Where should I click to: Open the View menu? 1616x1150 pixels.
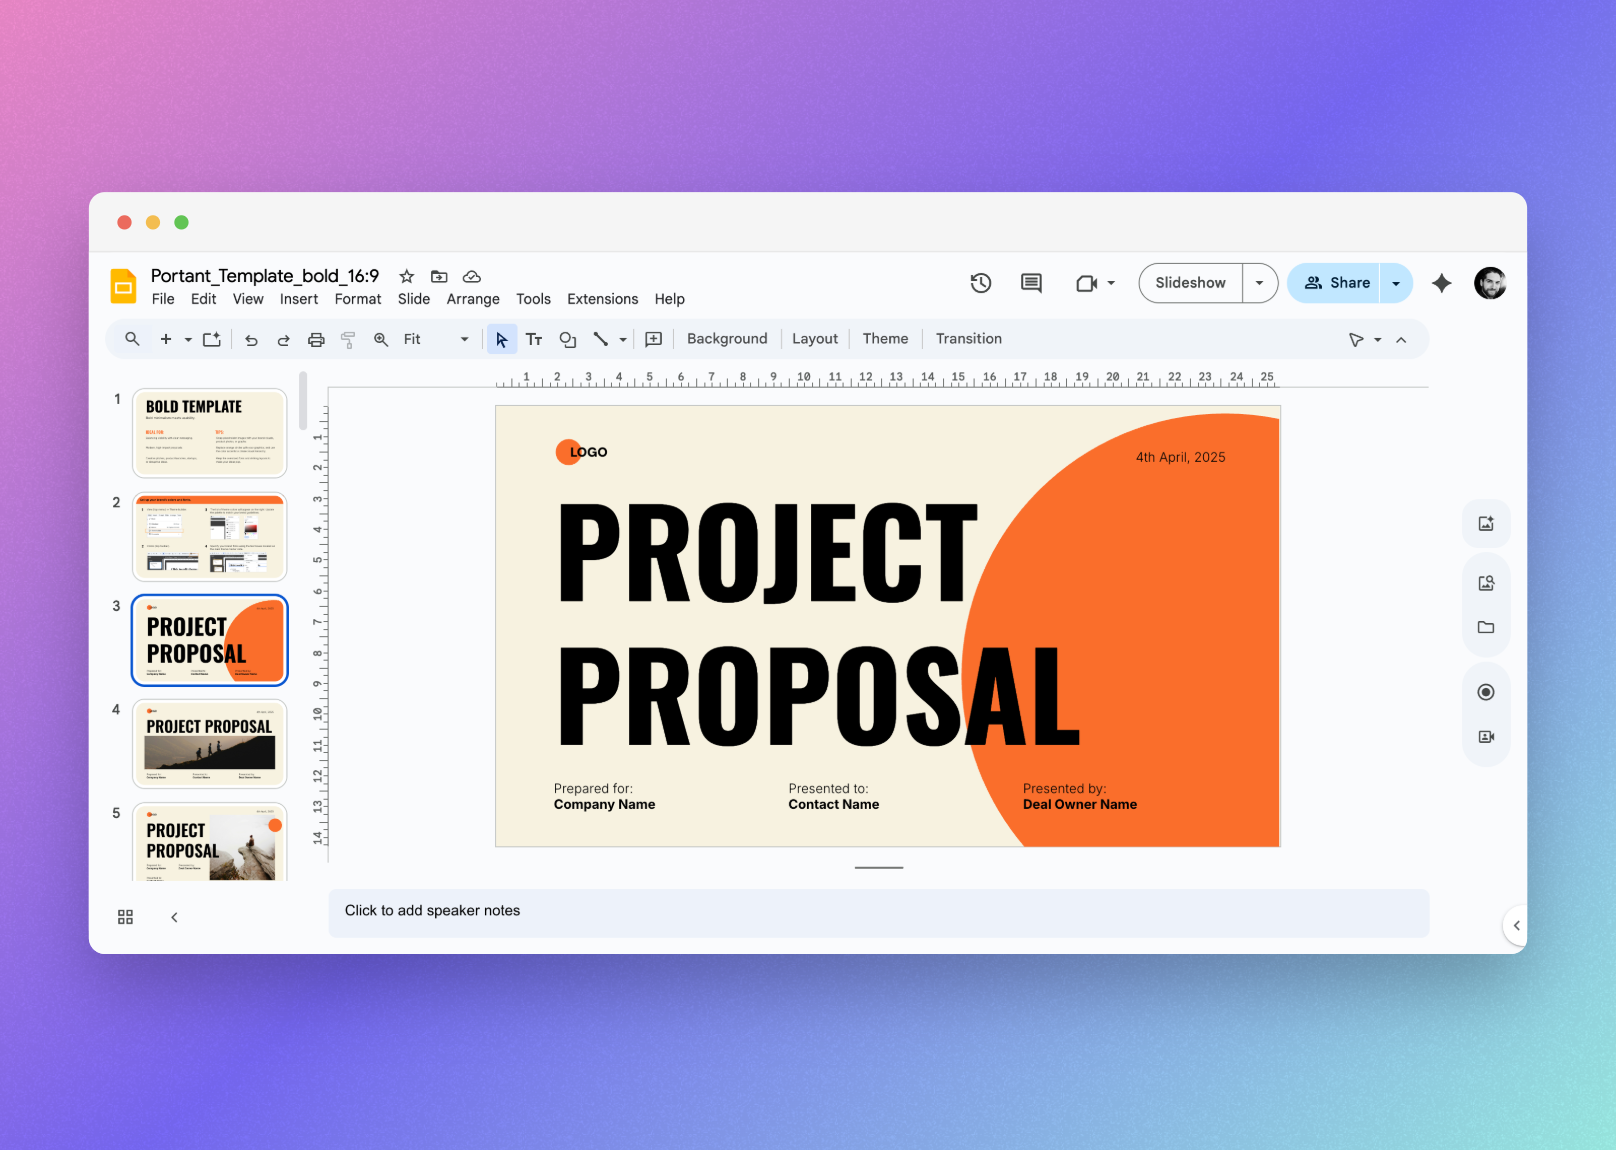(248, 299)
